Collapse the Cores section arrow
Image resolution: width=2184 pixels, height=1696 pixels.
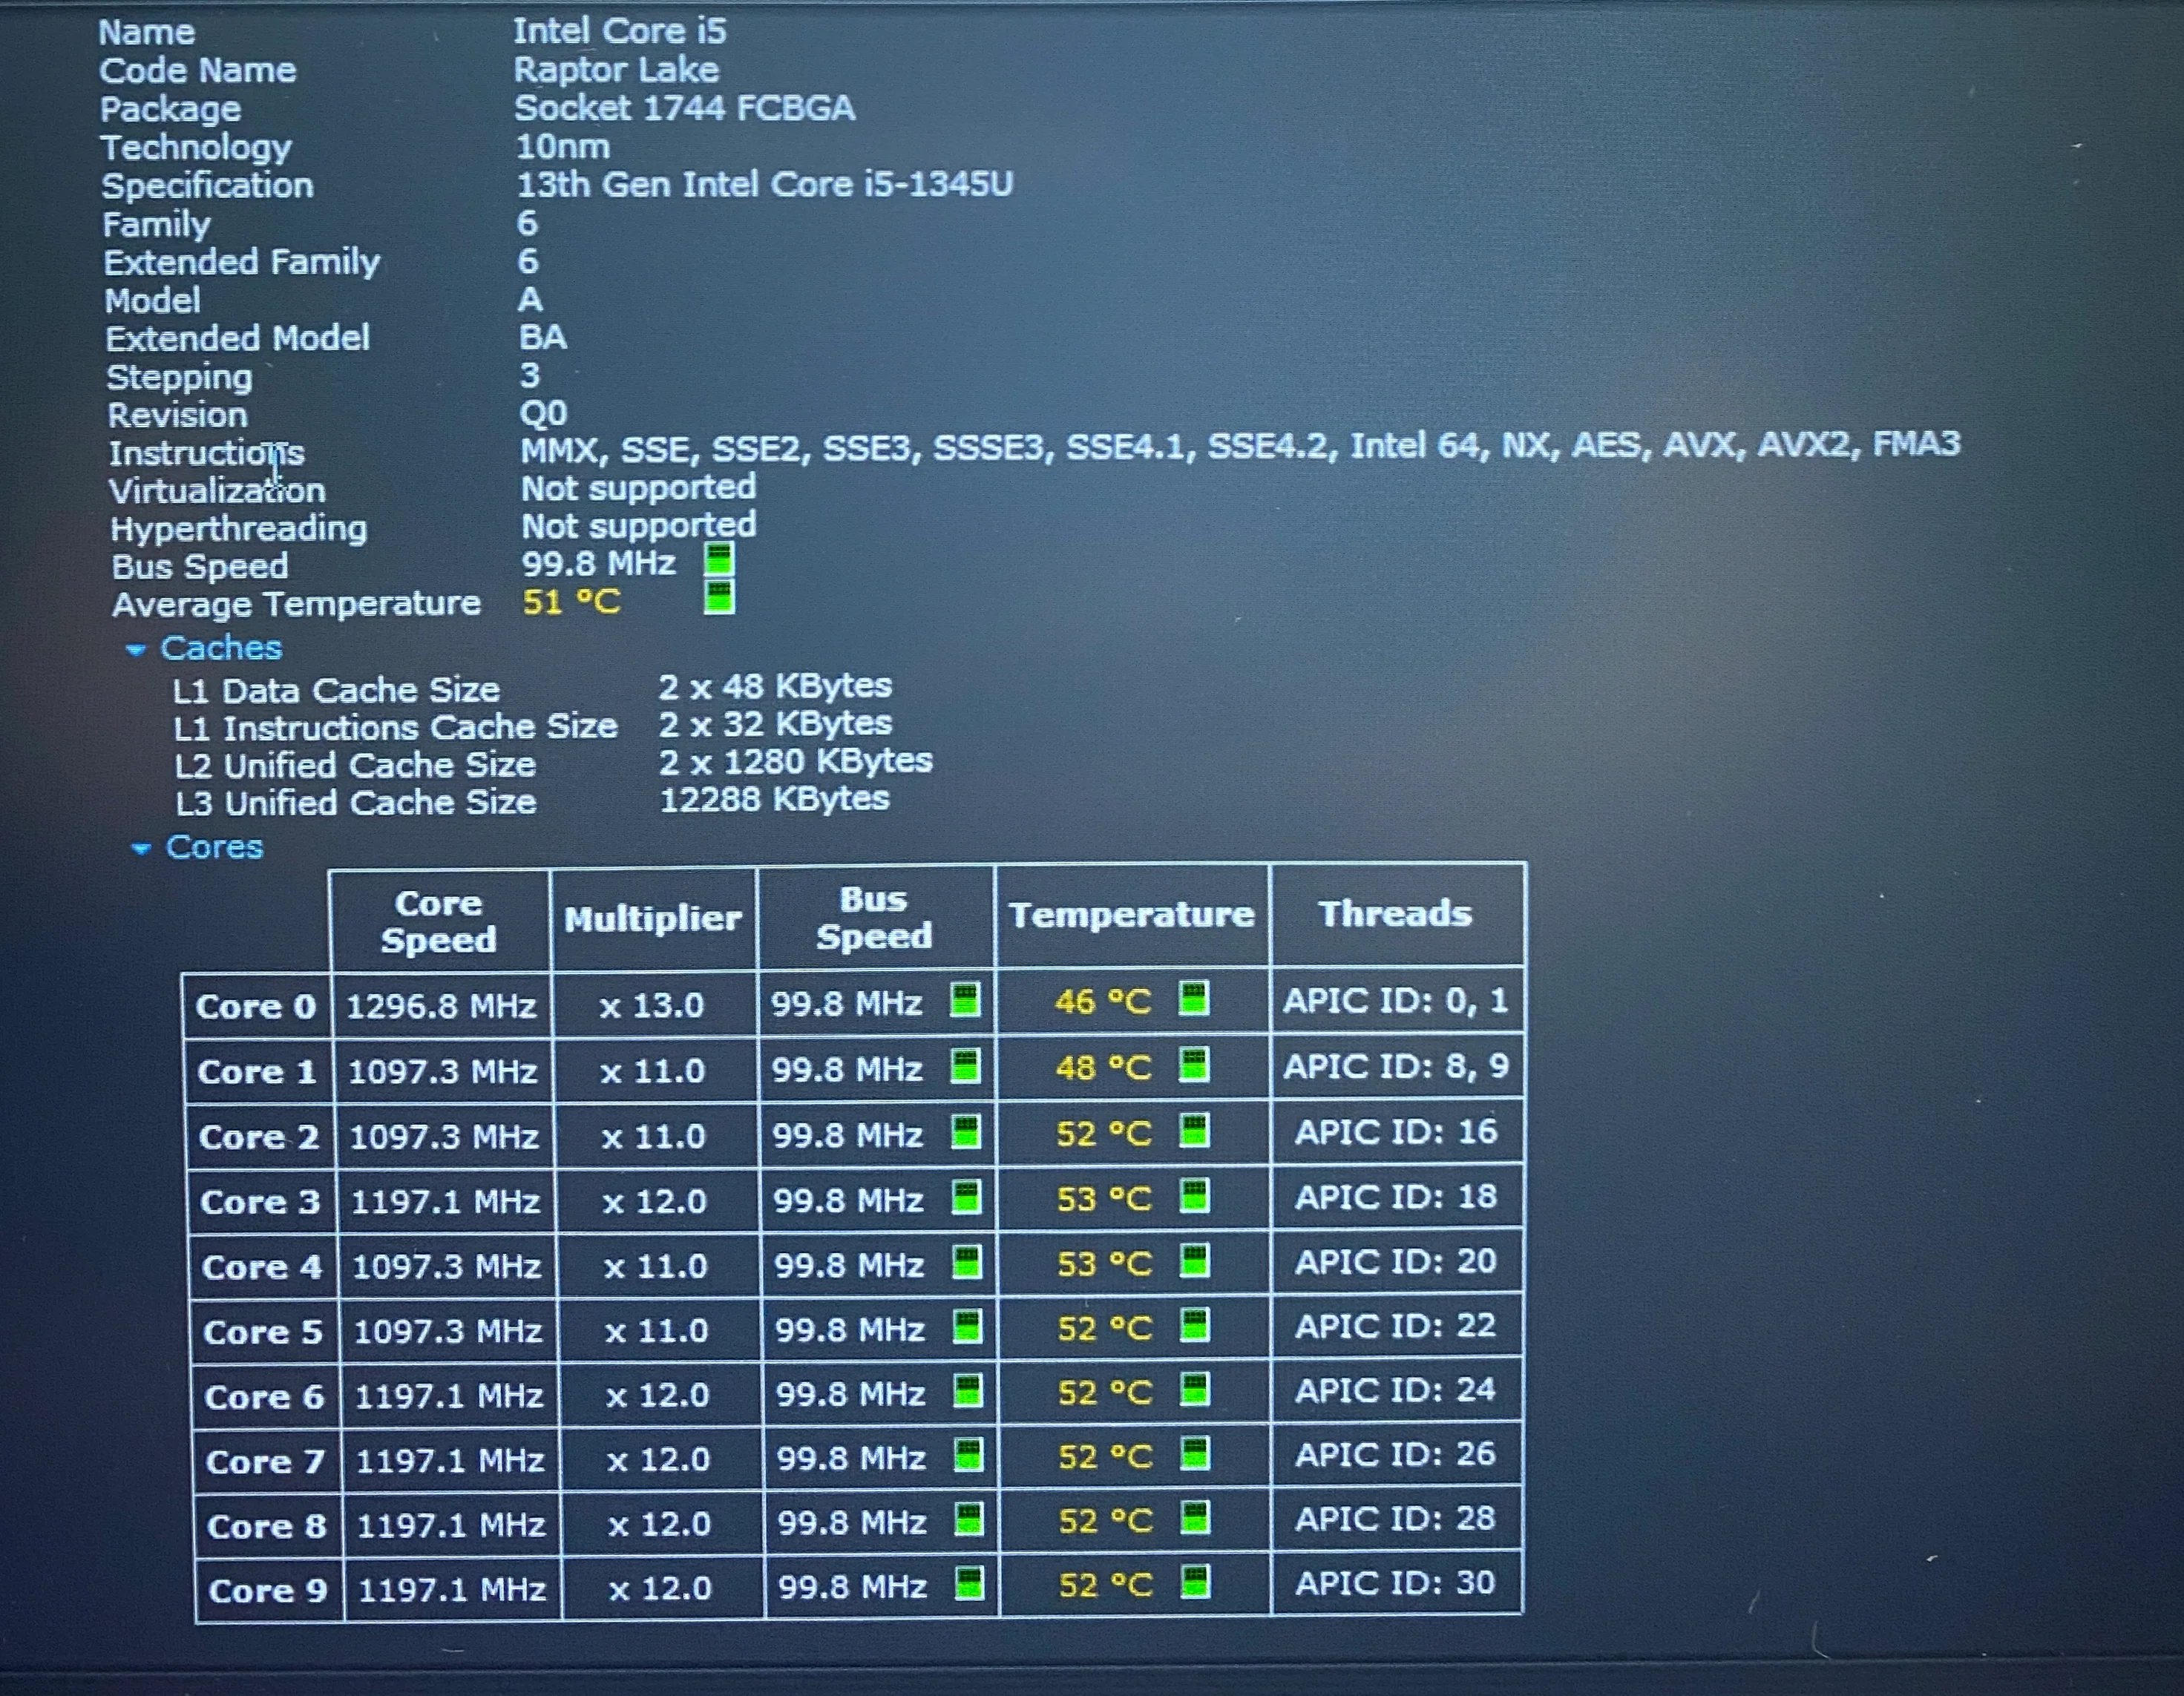[x=141, y=849]
